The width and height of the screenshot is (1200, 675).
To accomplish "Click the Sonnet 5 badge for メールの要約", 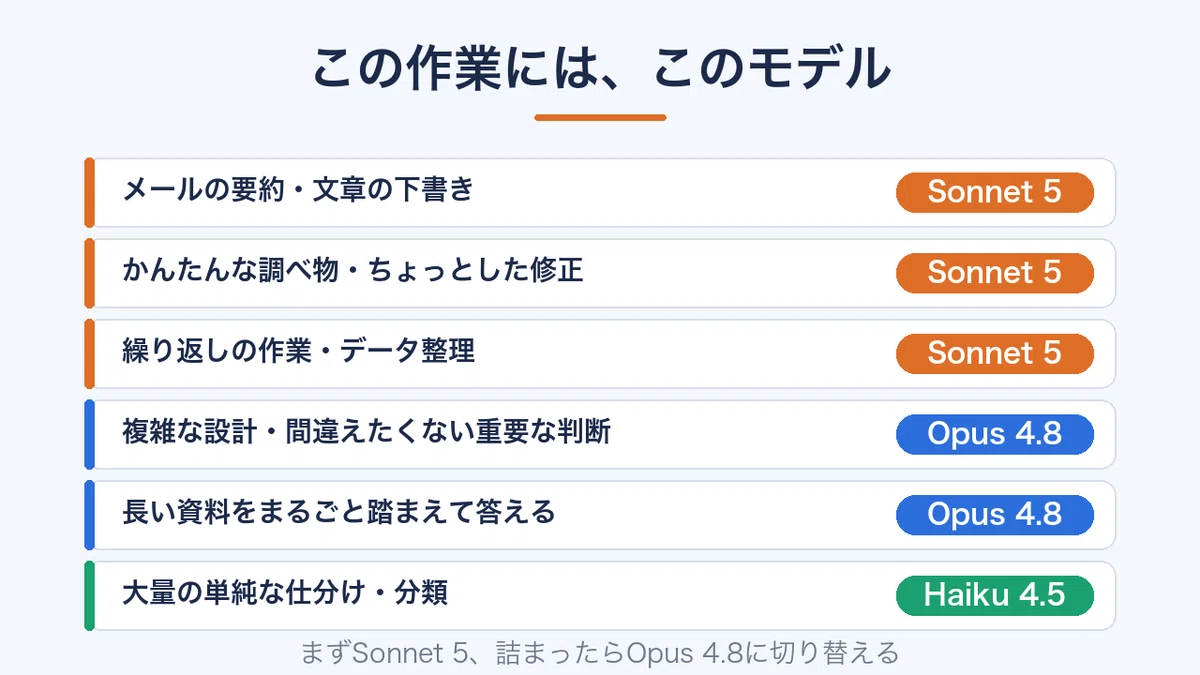I will click(x=994, y=192).
